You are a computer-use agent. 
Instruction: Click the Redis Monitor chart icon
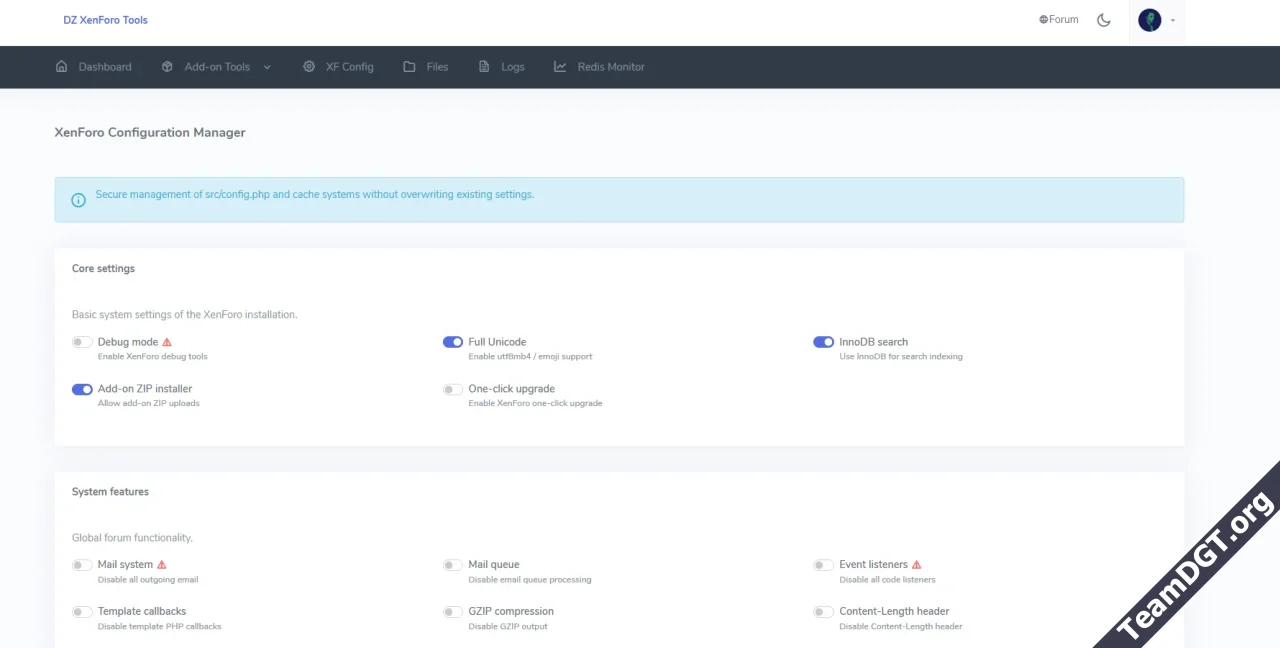click(560, 67)
